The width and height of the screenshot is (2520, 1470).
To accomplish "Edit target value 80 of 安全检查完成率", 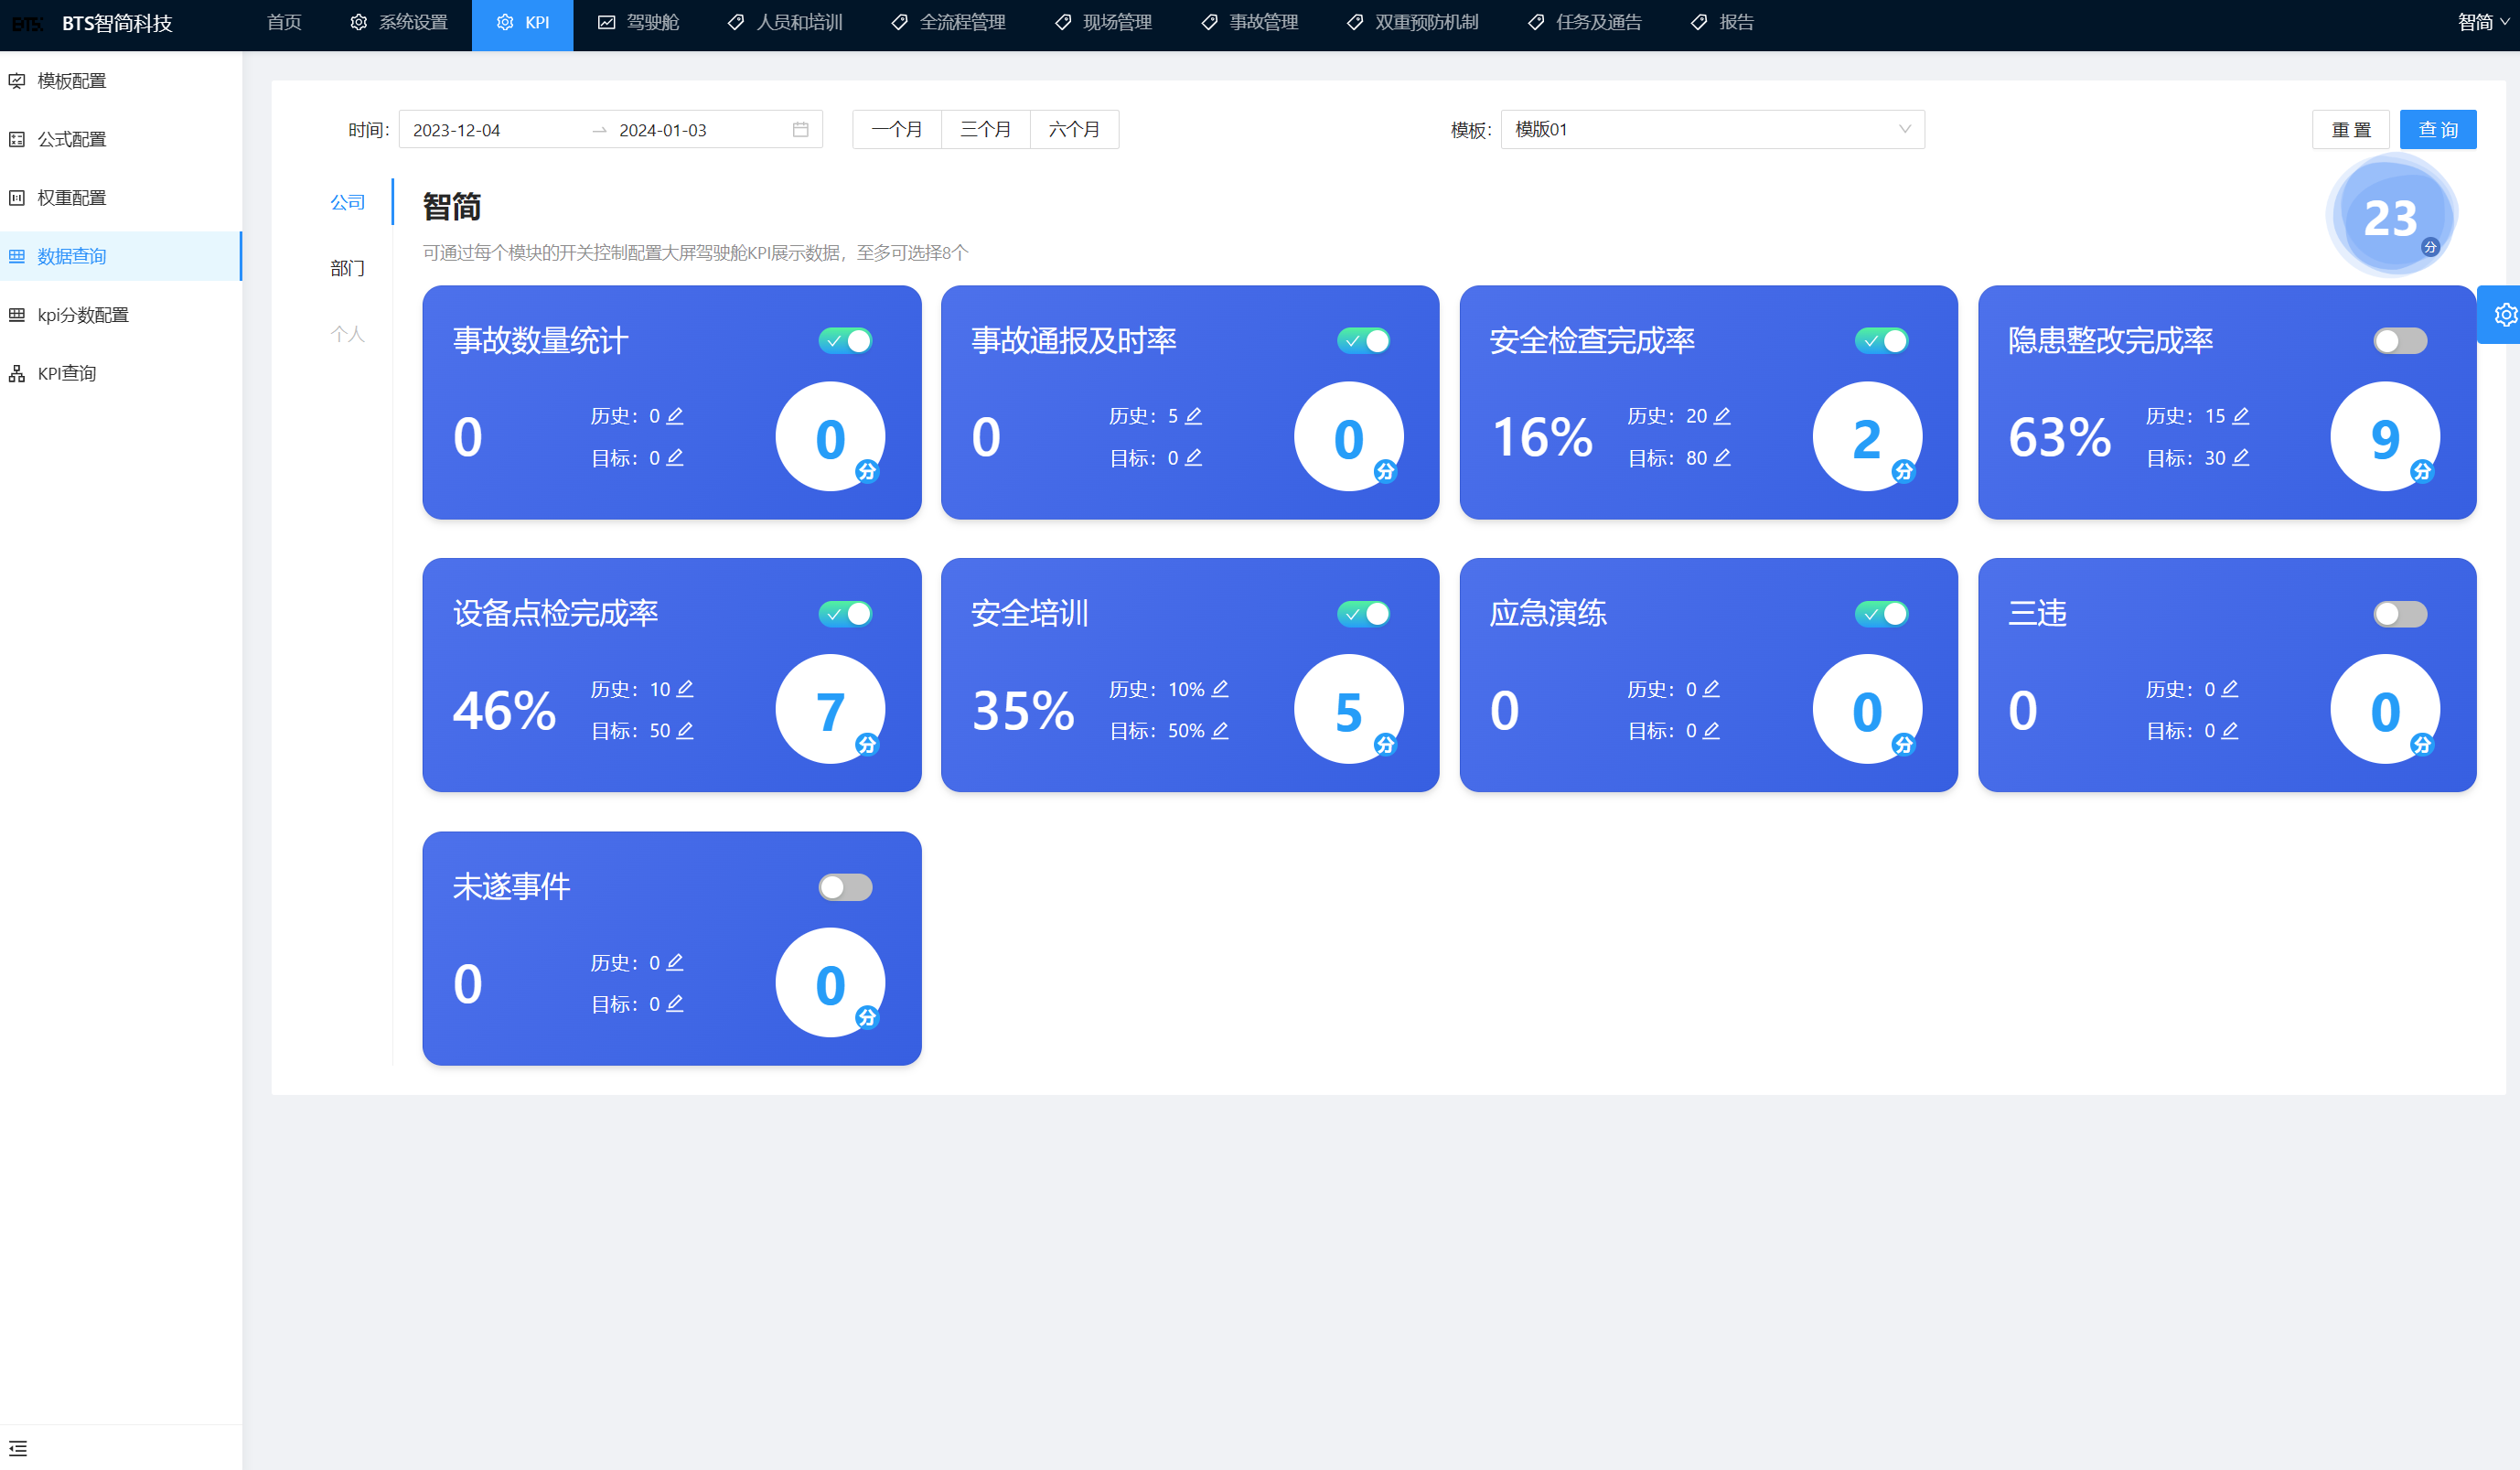I will pos(1721,457).
